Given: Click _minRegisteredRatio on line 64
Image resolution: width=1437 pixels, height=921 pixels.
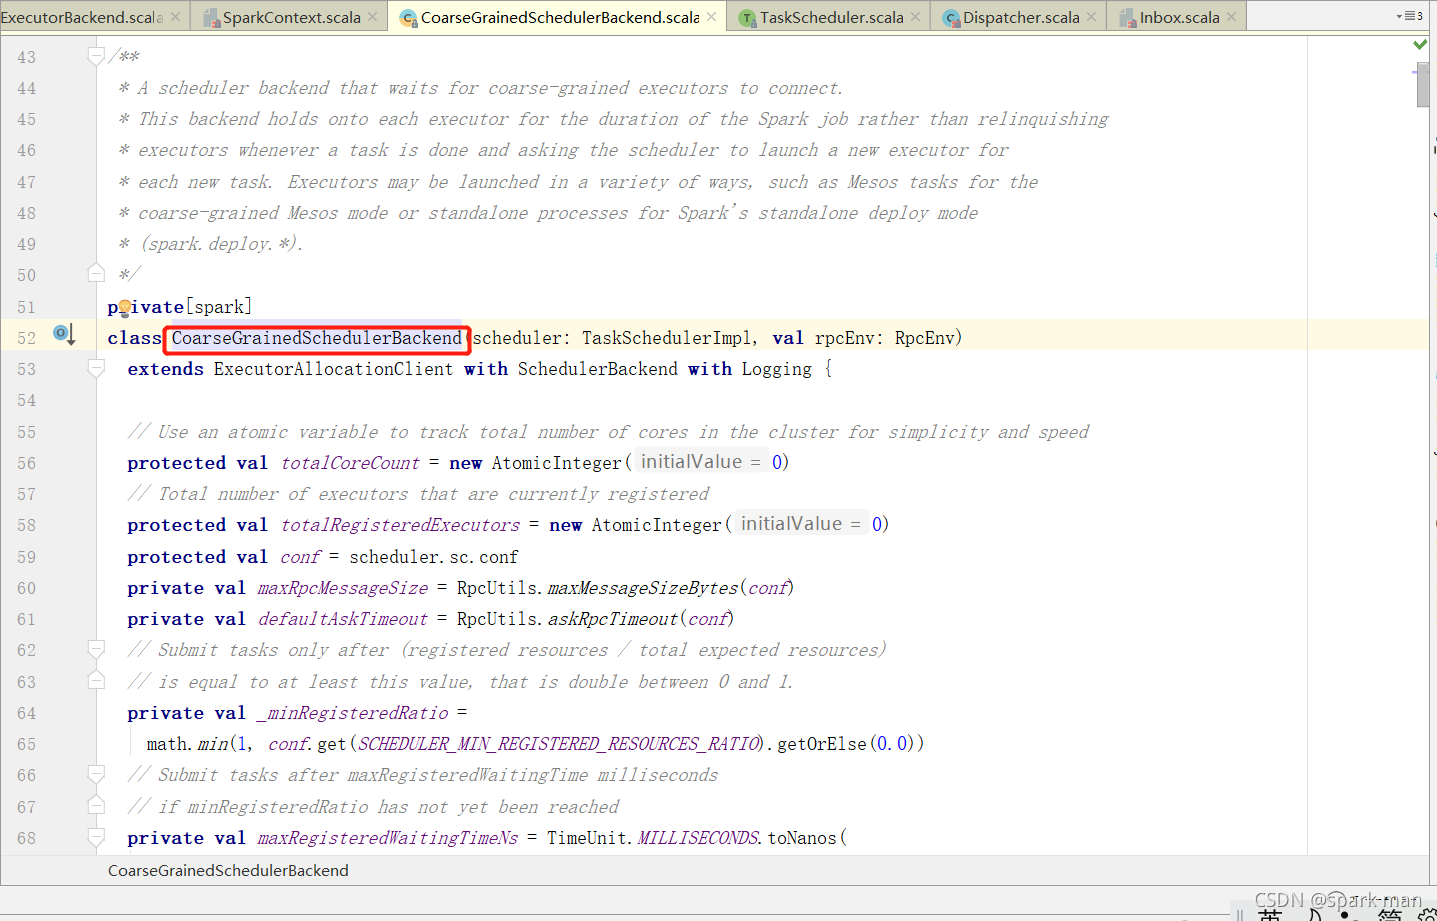Looking at the screenshot, I should 353,713.
